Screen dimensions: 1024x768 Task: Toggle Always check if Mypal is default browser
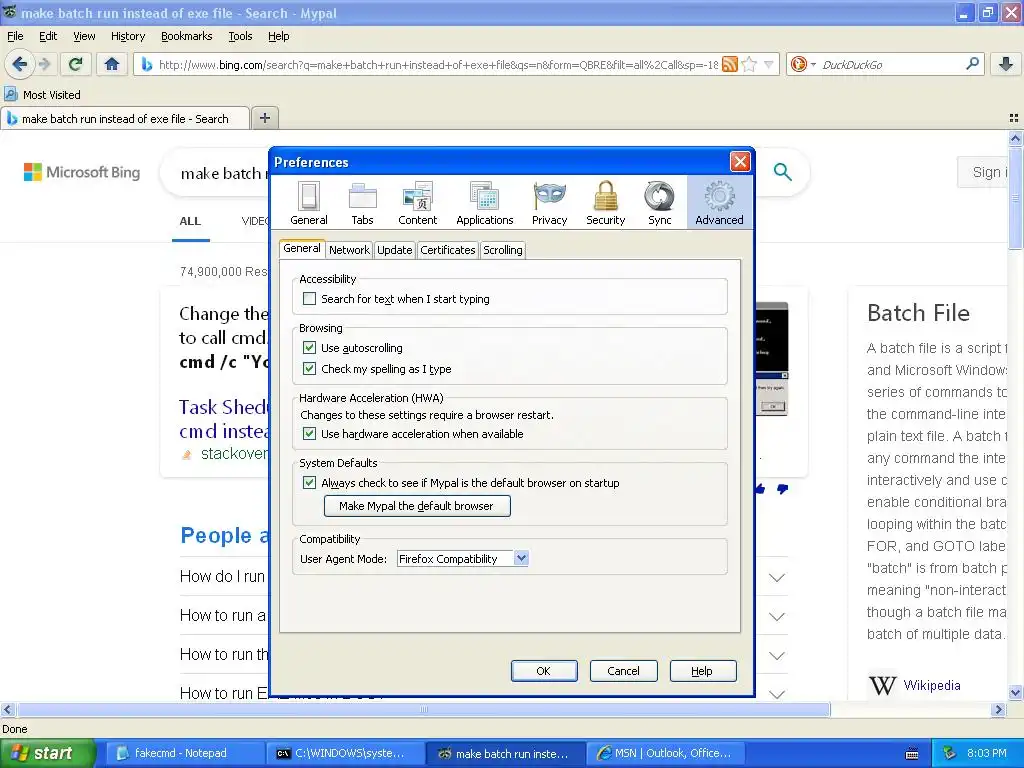click(310, 483)
